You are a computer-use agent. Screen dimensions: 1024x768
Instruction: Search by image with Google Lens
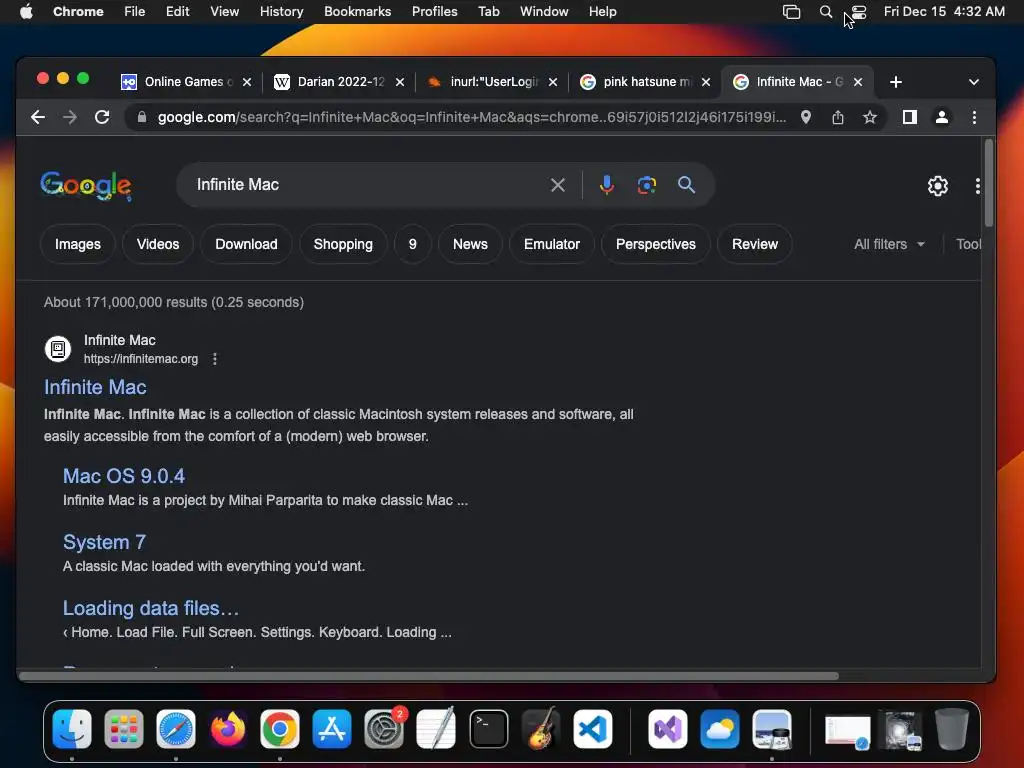[x=647, y=185]
